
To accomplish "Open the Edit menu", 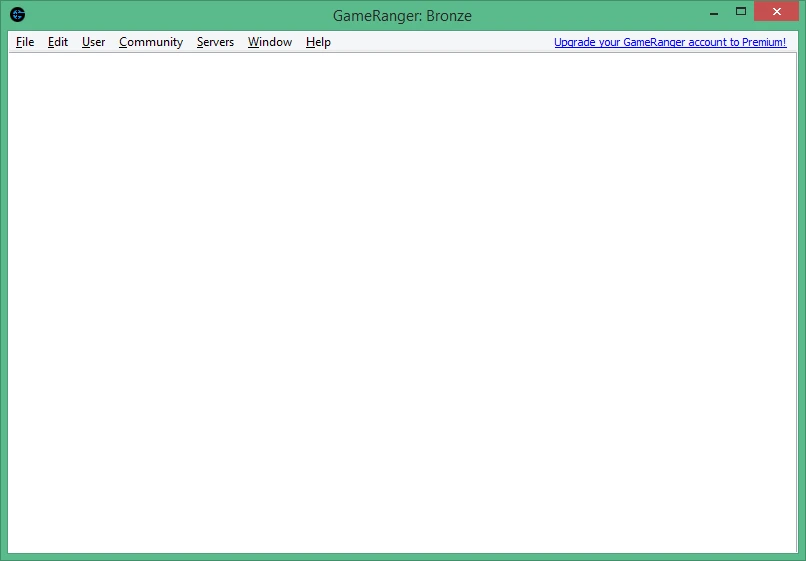I will click(58, 42).
